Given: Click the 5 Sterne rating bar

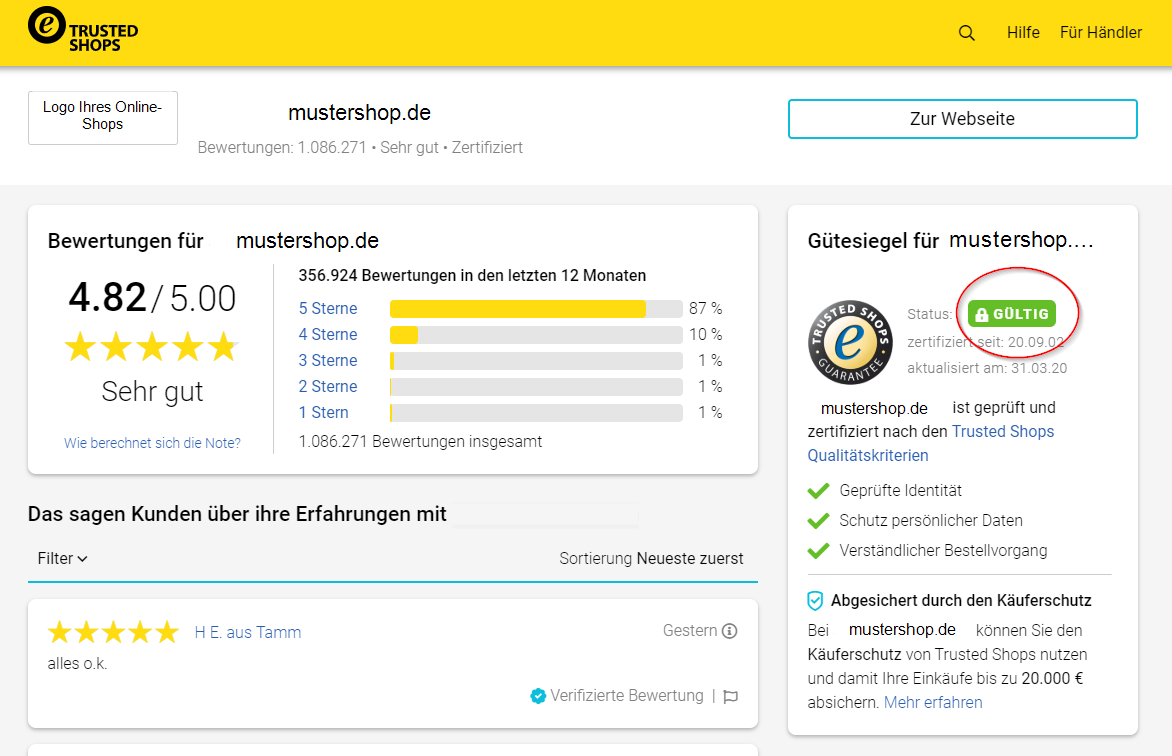Looking at the screenshot, I should (536, 309).
